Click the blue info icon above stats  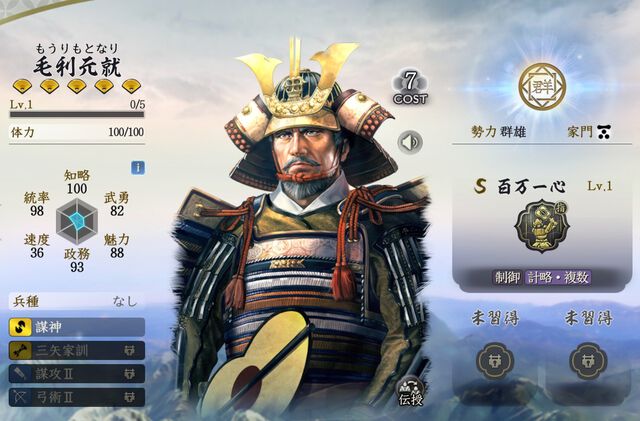coord(138,168)
